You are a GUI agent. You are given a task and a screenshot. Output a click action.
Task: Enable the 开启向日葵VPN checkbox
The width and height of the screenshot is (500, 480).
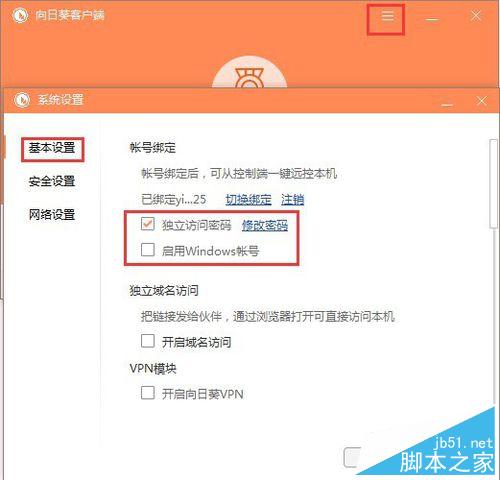(148, 393)
